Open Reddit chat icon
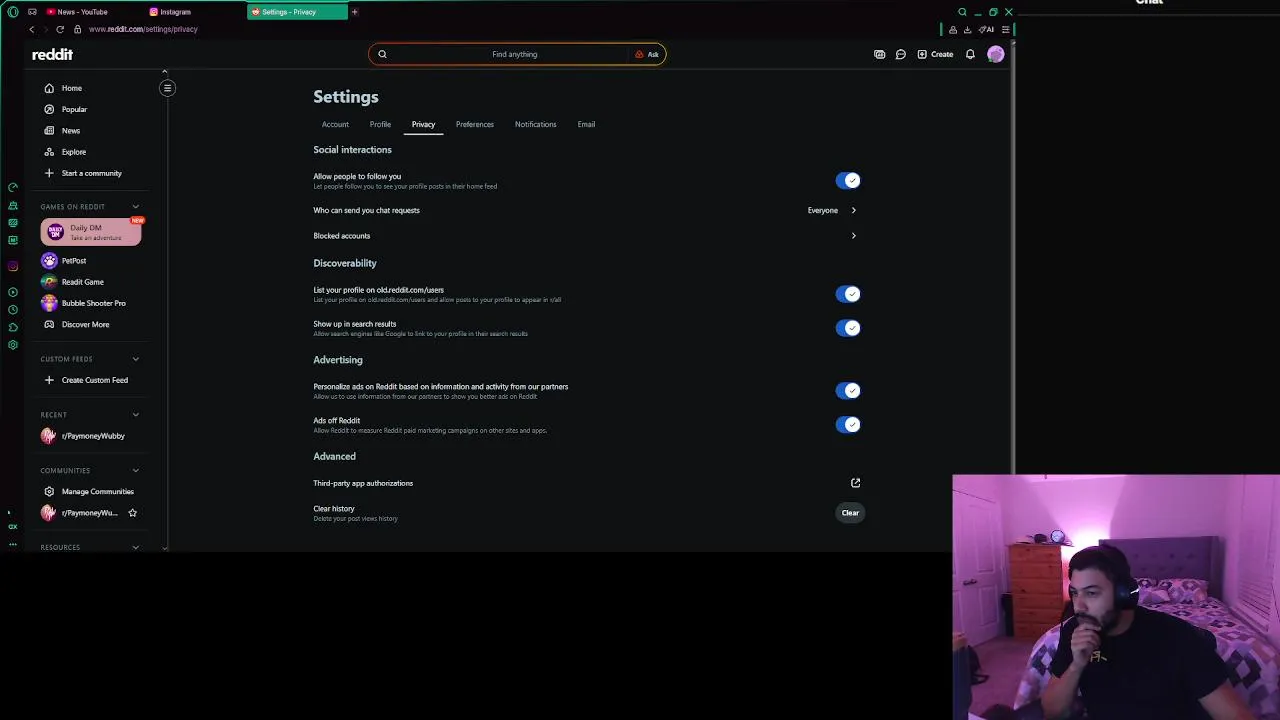 (x=900, y=54)
